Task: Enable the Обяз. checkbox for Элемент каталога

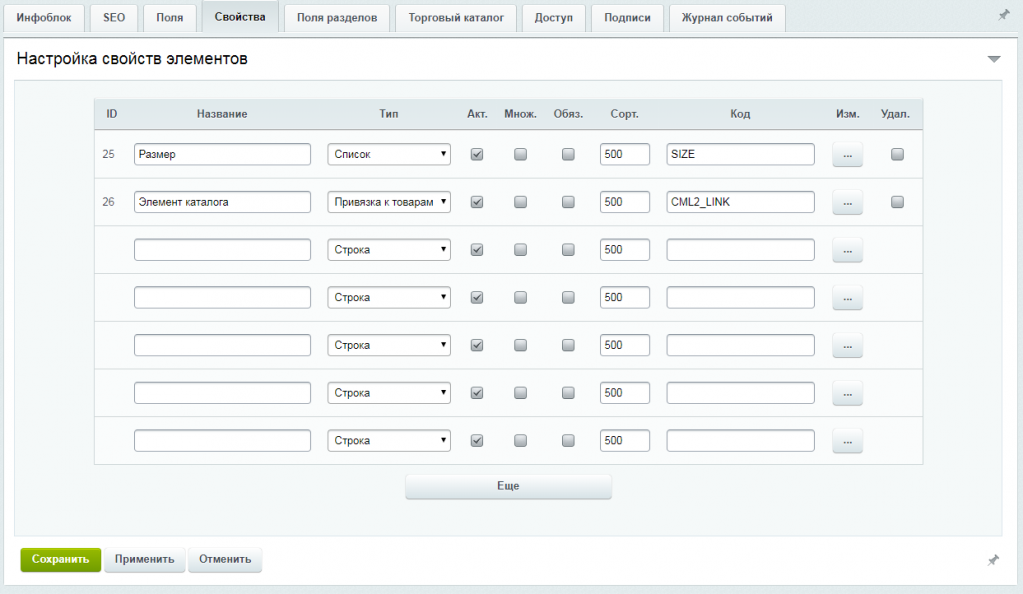Action: (x=568, y=202)
